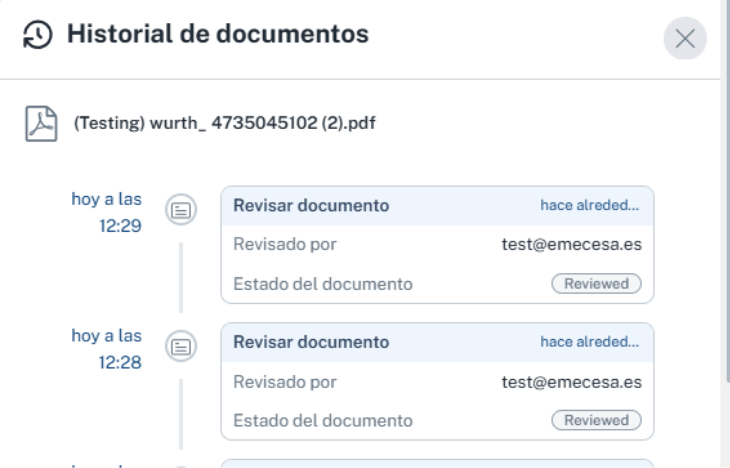The height and width of the screenshot is (468, 730).
Task: Click test@emecesa.es in the 12:28 card
Action: (x=571, y=381)
